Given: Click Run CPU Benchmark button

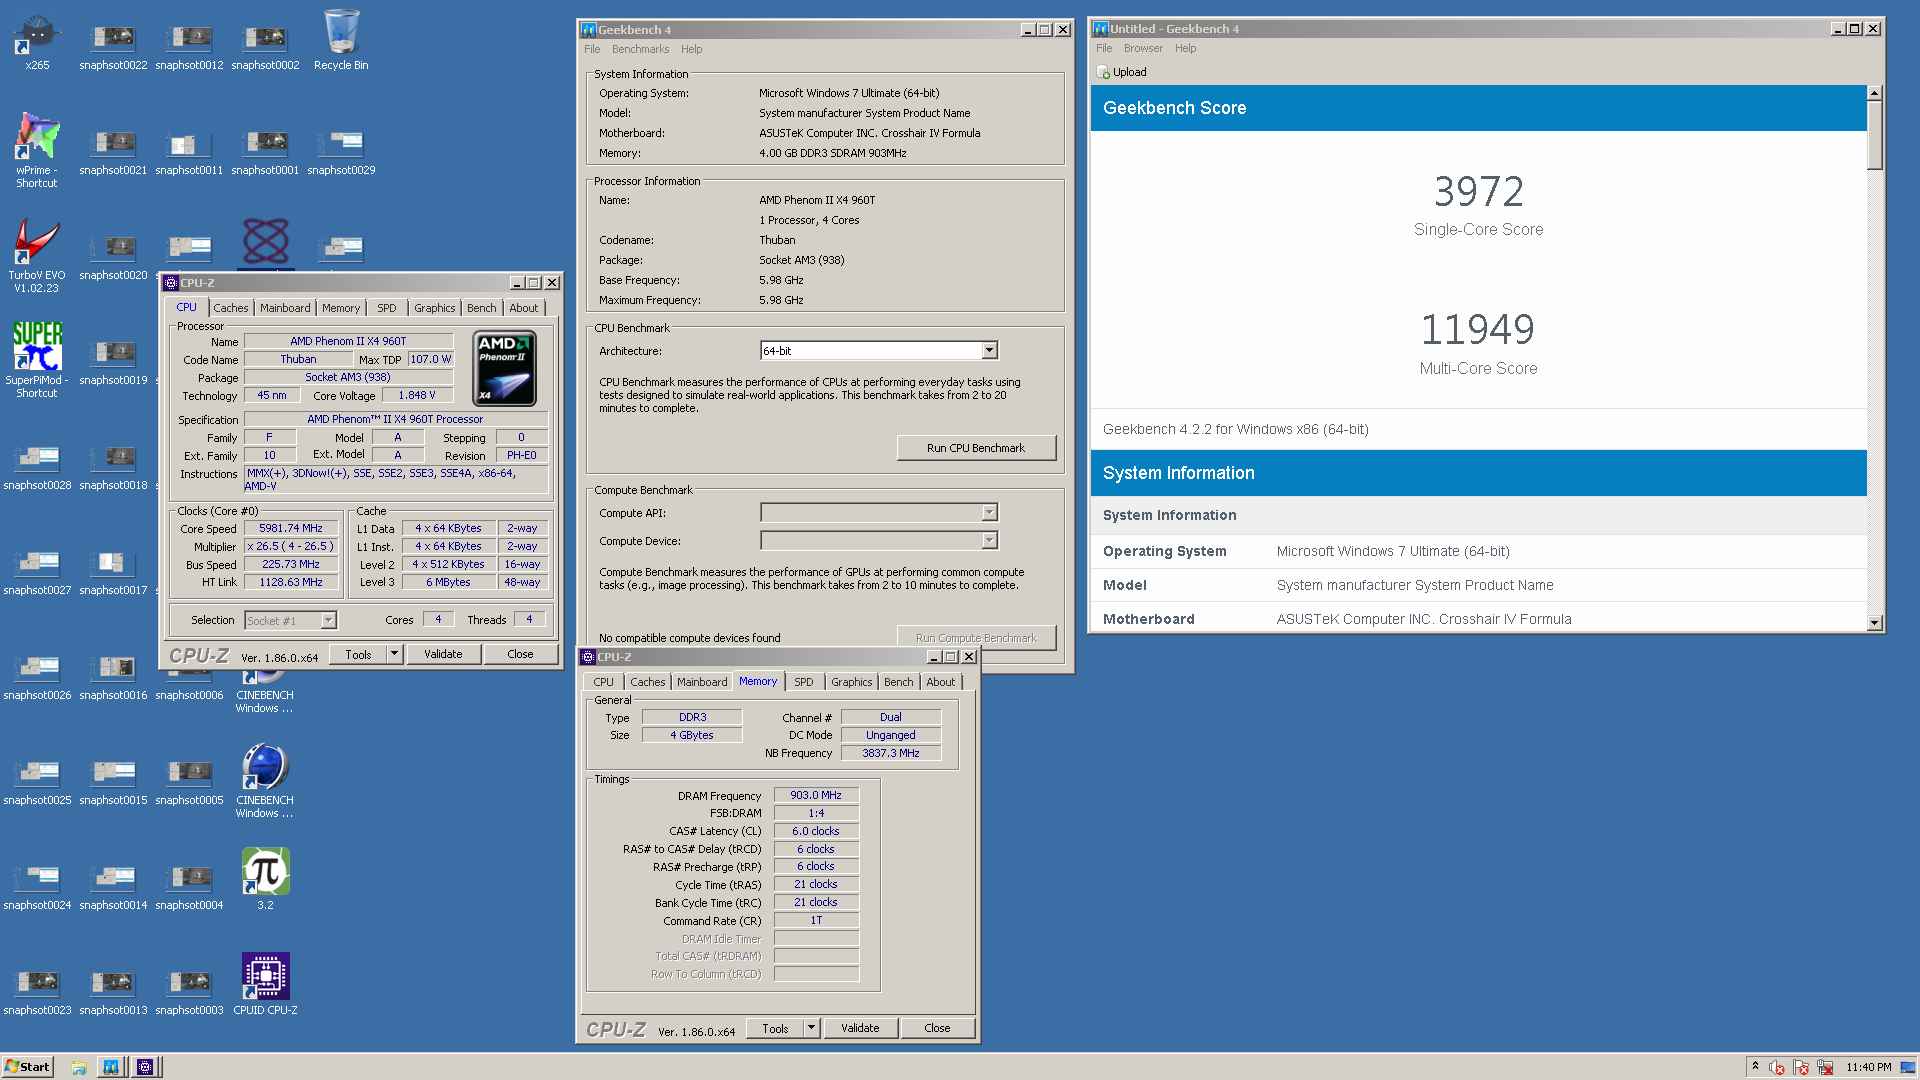Looking at the screenshot, I should [976, 448].
